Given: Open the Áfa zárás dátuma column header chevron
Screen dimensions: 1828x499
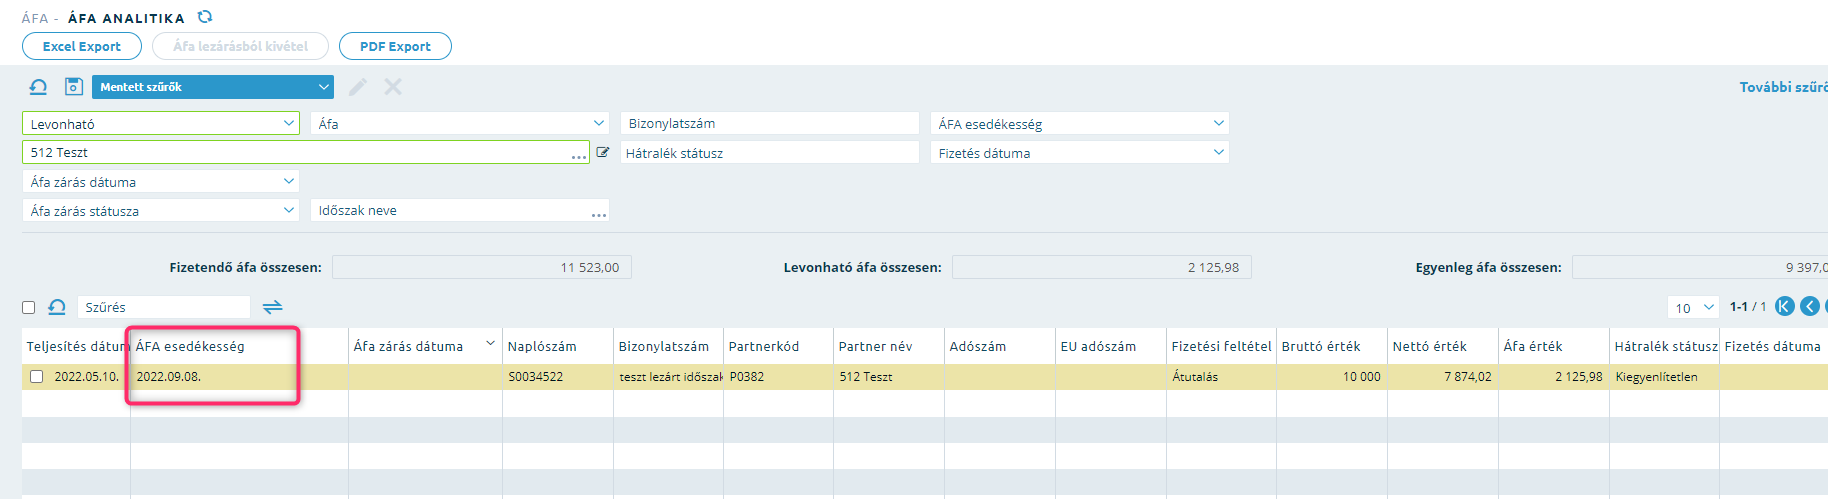Looking at the screenshot, I should (x=491, y=344).
